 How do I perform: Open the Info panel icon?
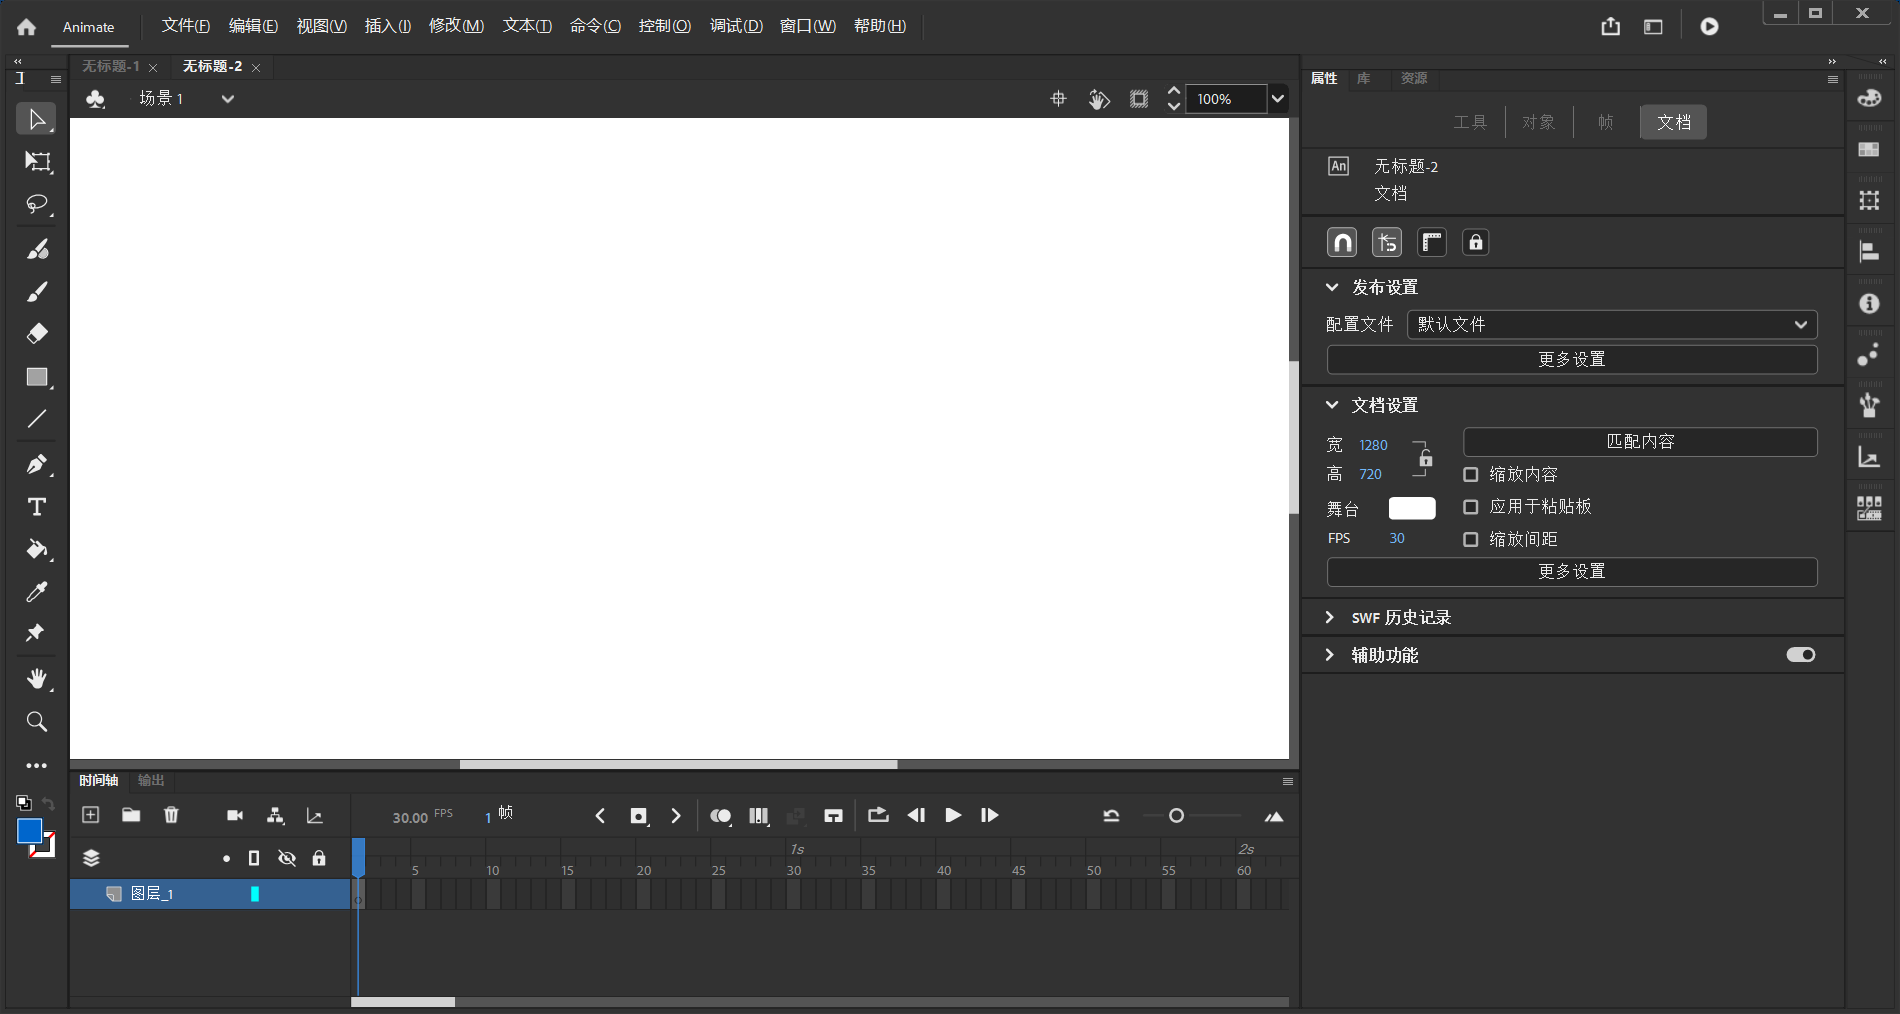[1869, 303]
